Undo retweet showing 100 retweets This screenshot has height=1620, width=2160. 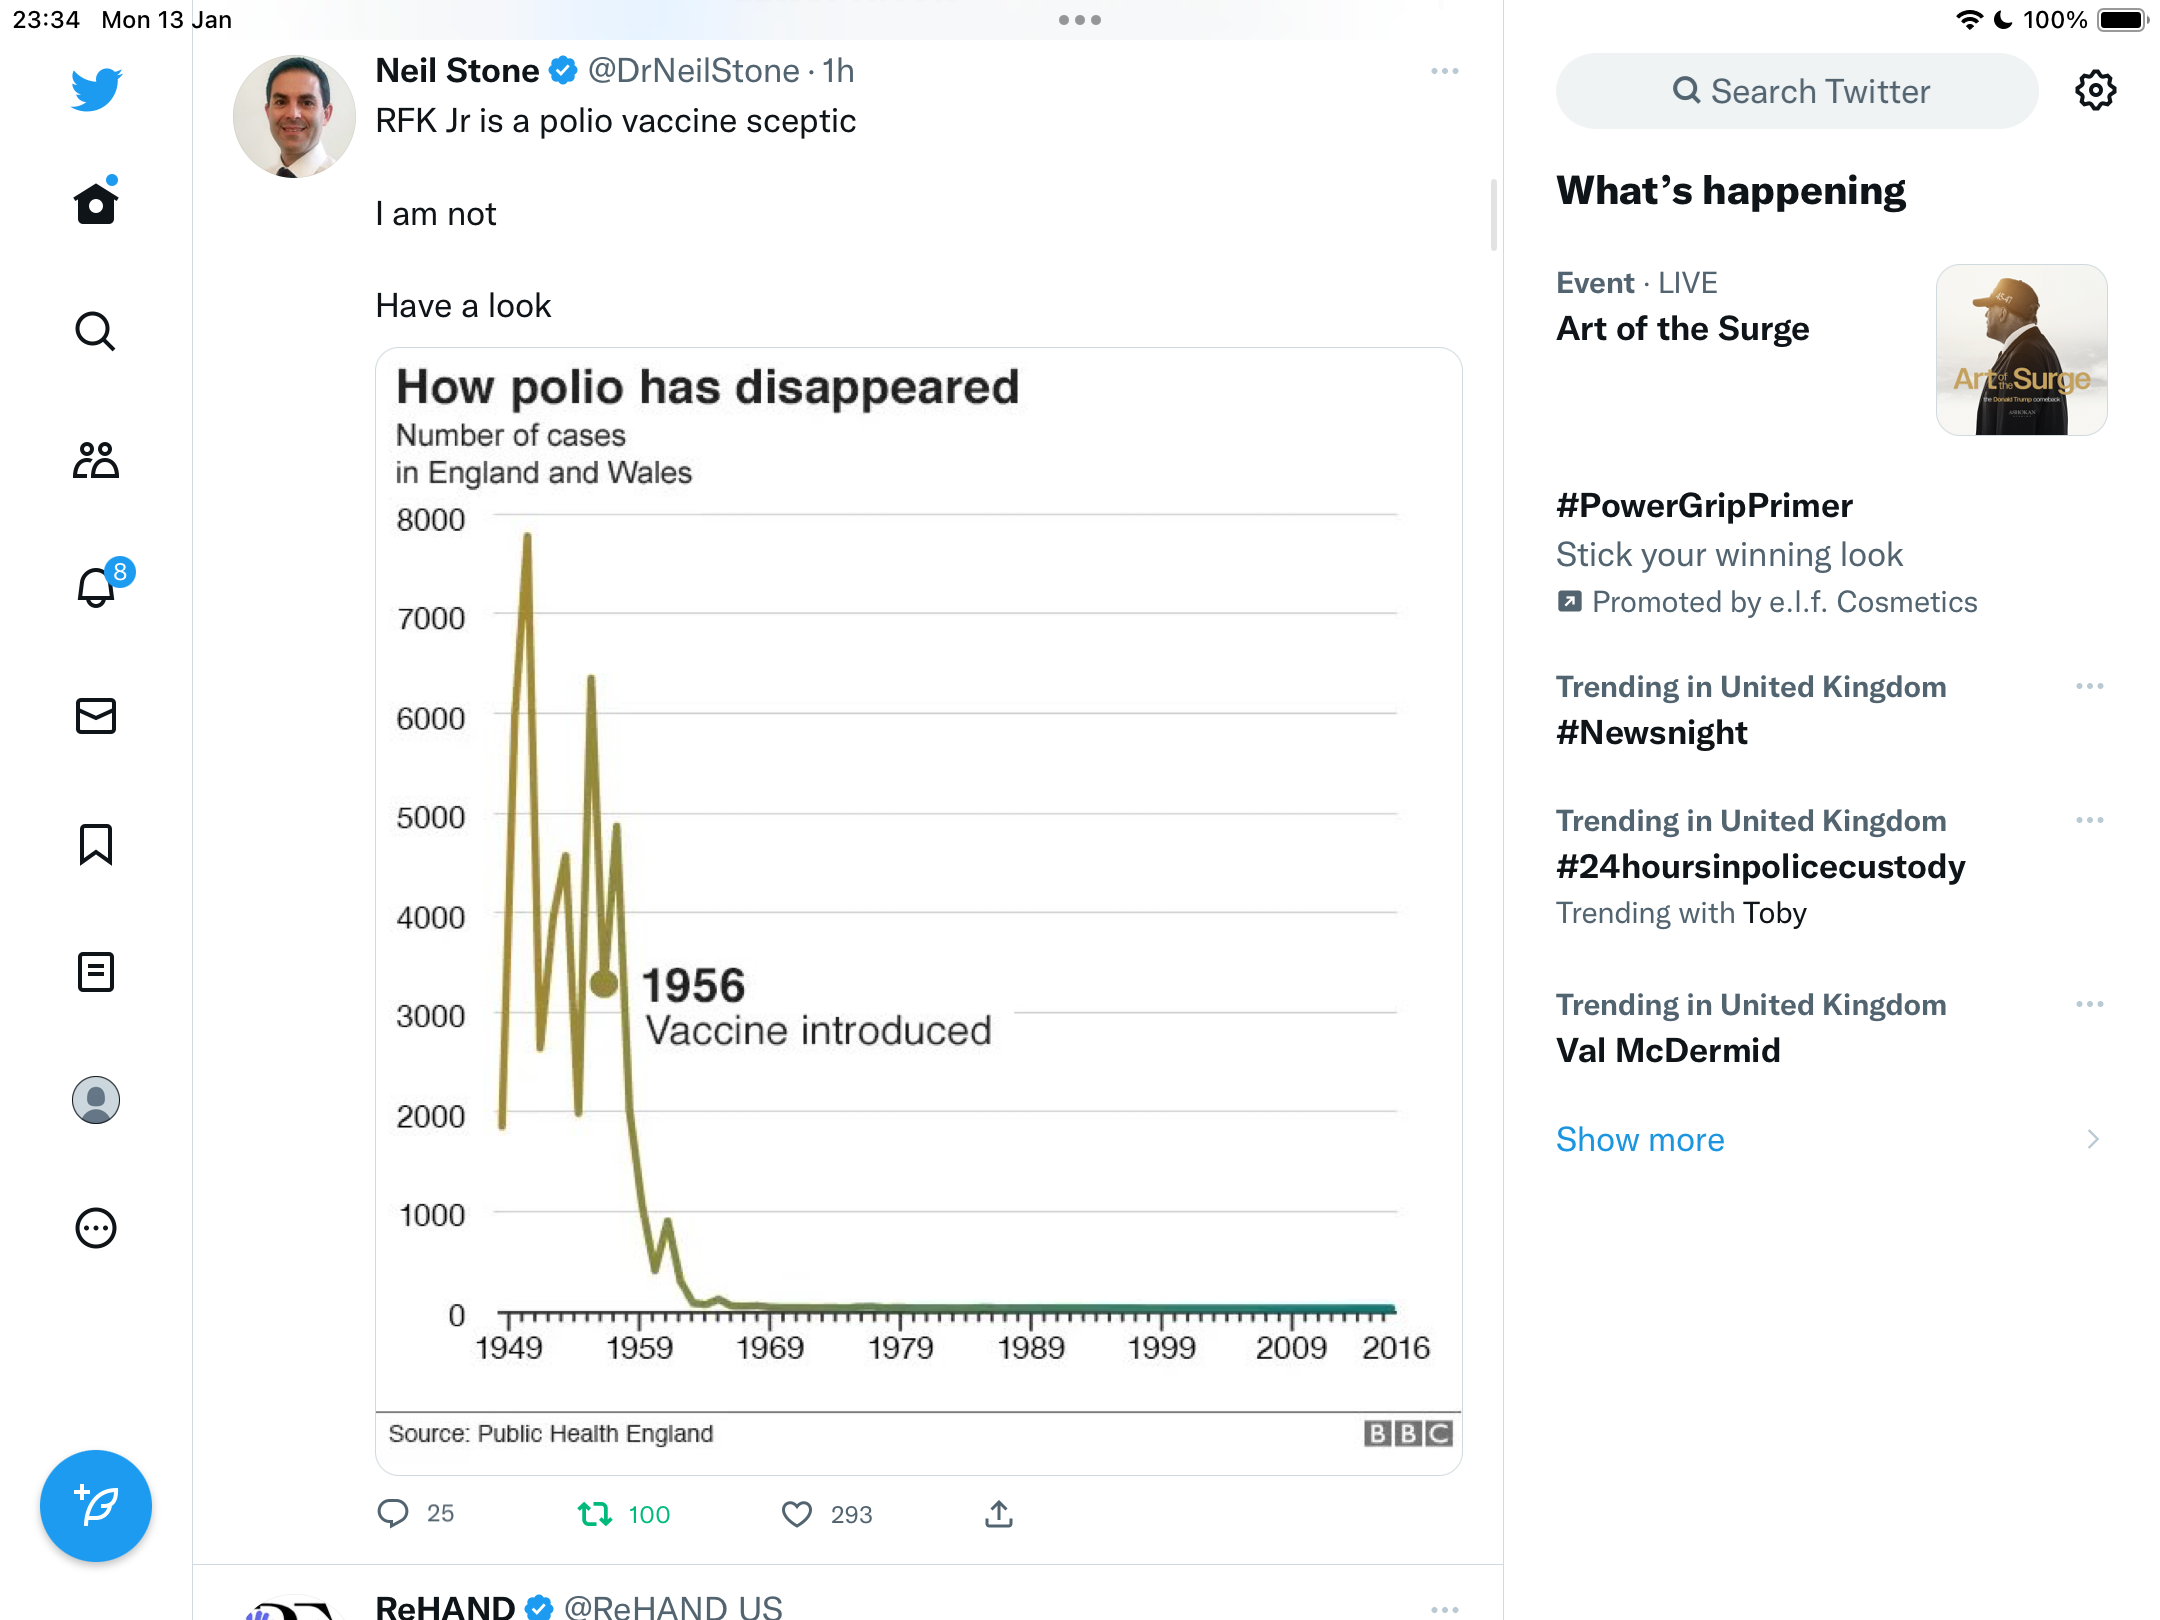624,1514
